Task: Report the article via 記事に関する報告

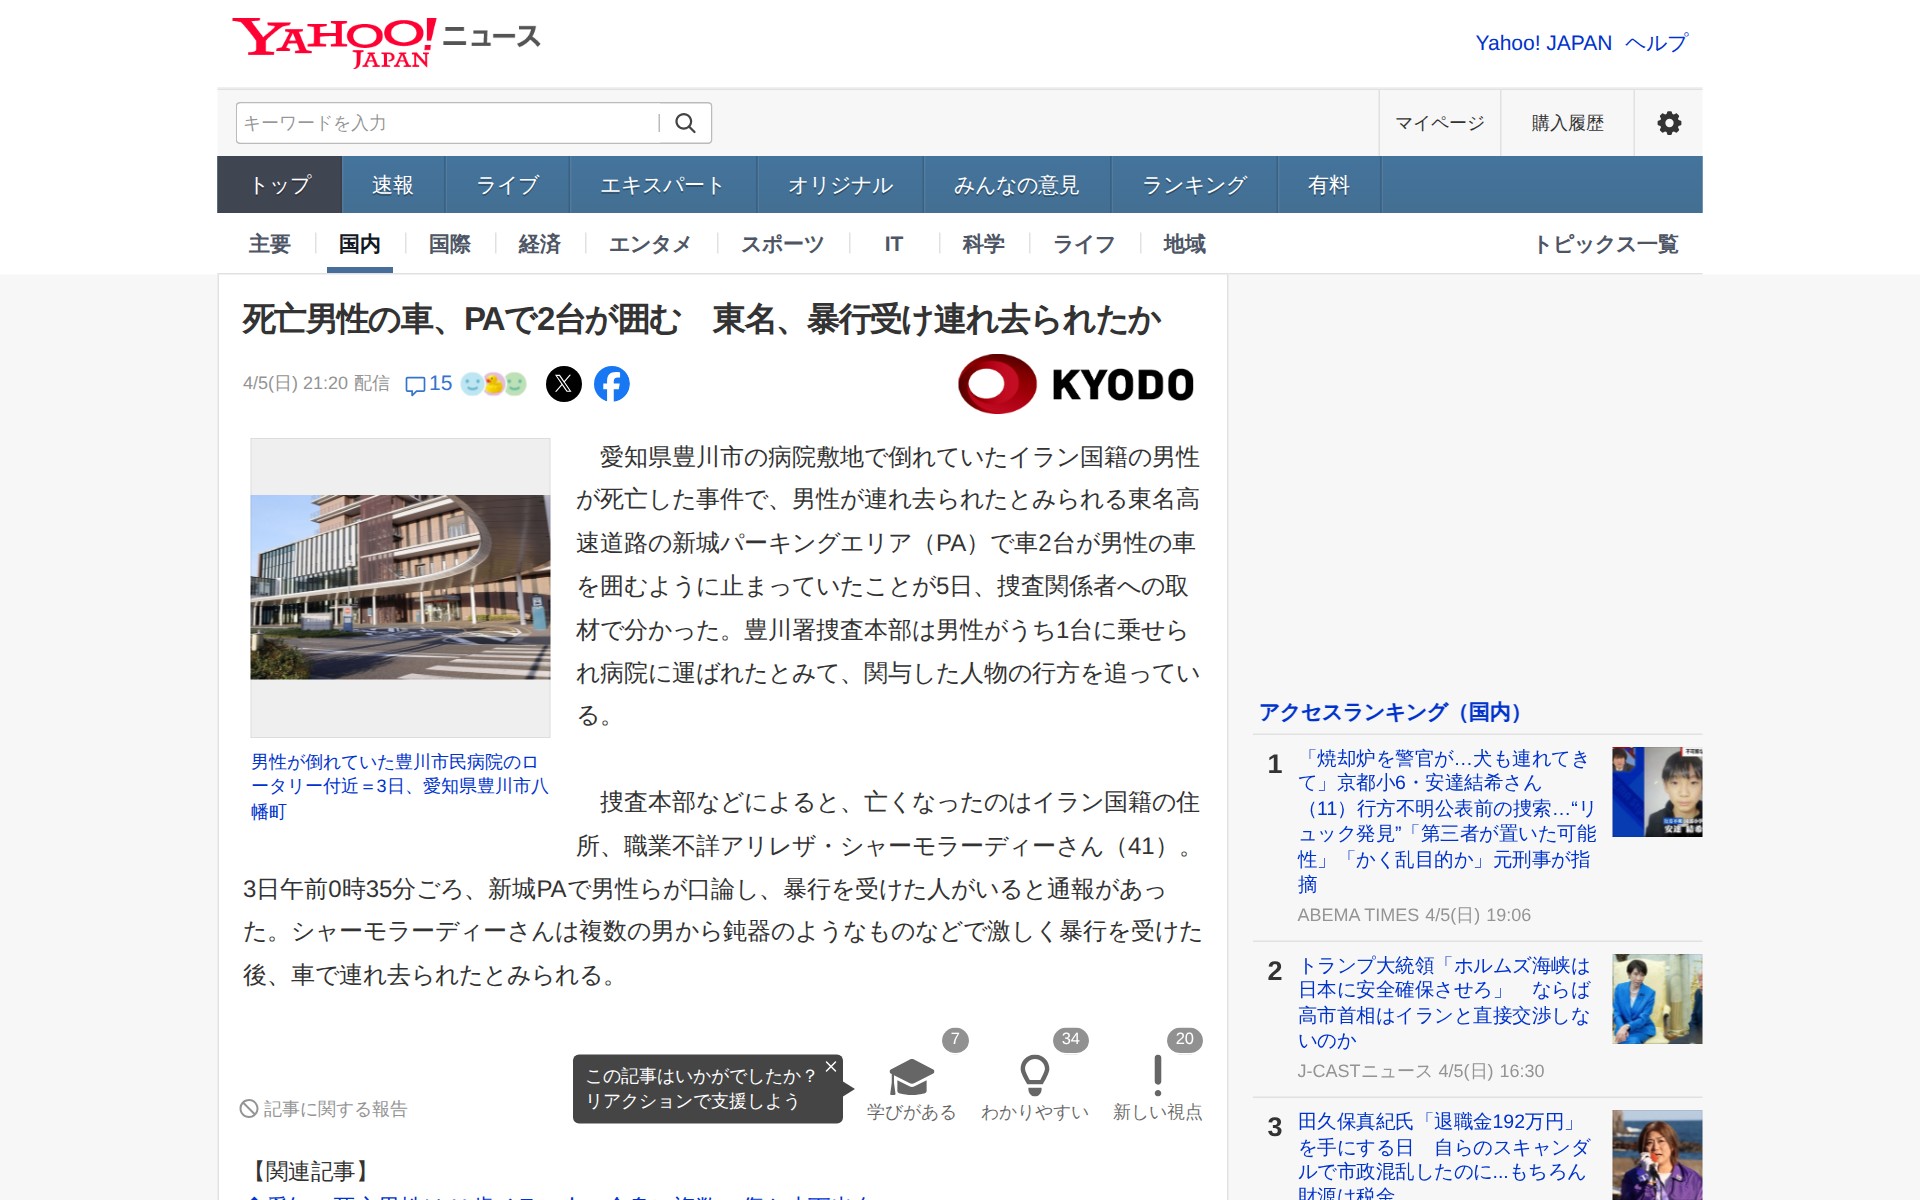Action: [325, 1108]
